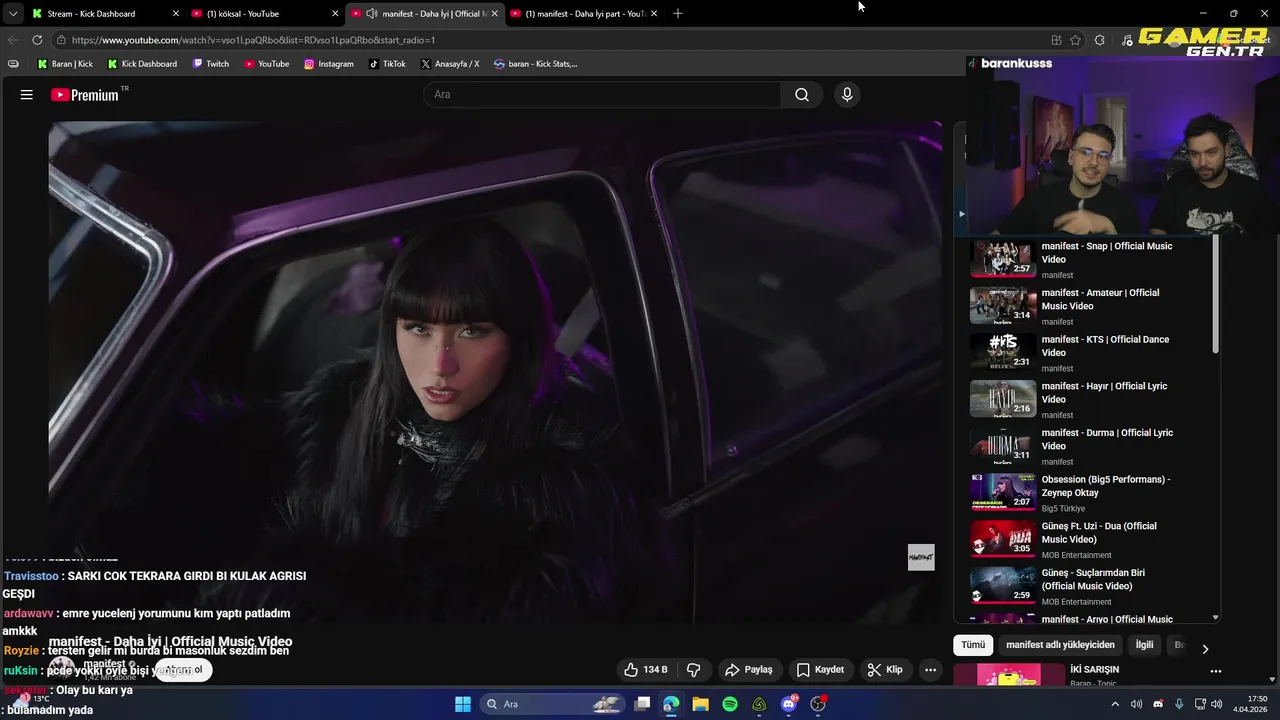Open the YouTube bookmark

point(266,64)
